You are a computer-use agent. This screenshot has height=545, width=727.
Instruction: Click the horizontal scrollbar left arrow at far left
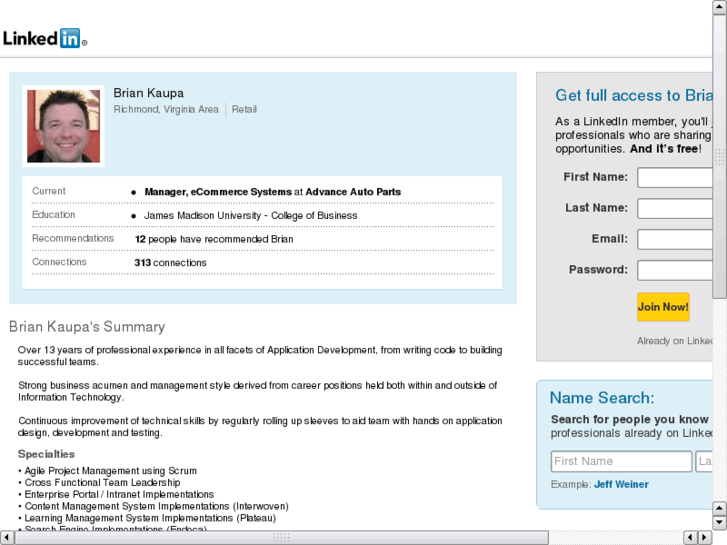coord(7,538)
